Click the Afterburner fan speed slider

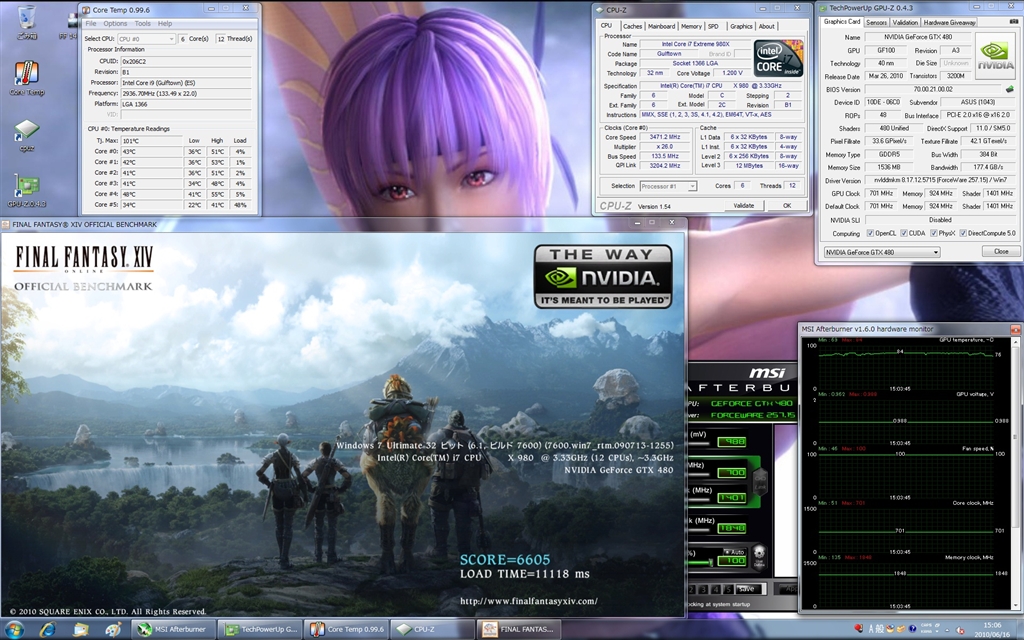click(x=705, y=561)
